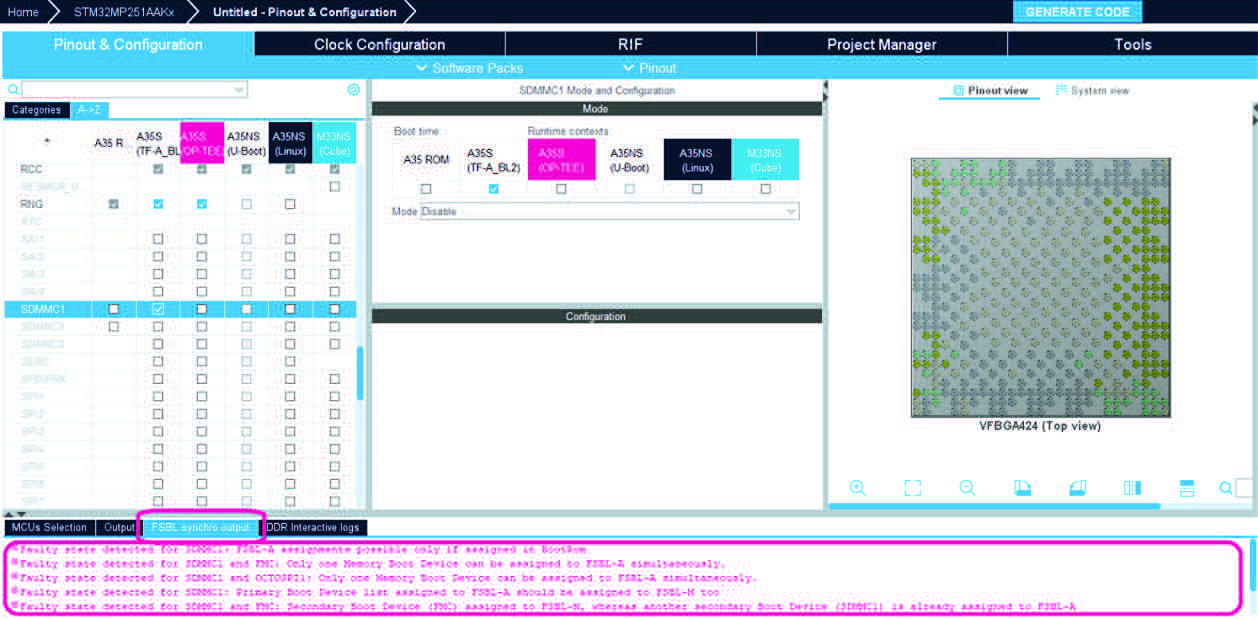1258x619 pixels.
Task: Toggle the split layout icon in pinout toolbar
Action: pyautogui.click(x=1187, y=488)
